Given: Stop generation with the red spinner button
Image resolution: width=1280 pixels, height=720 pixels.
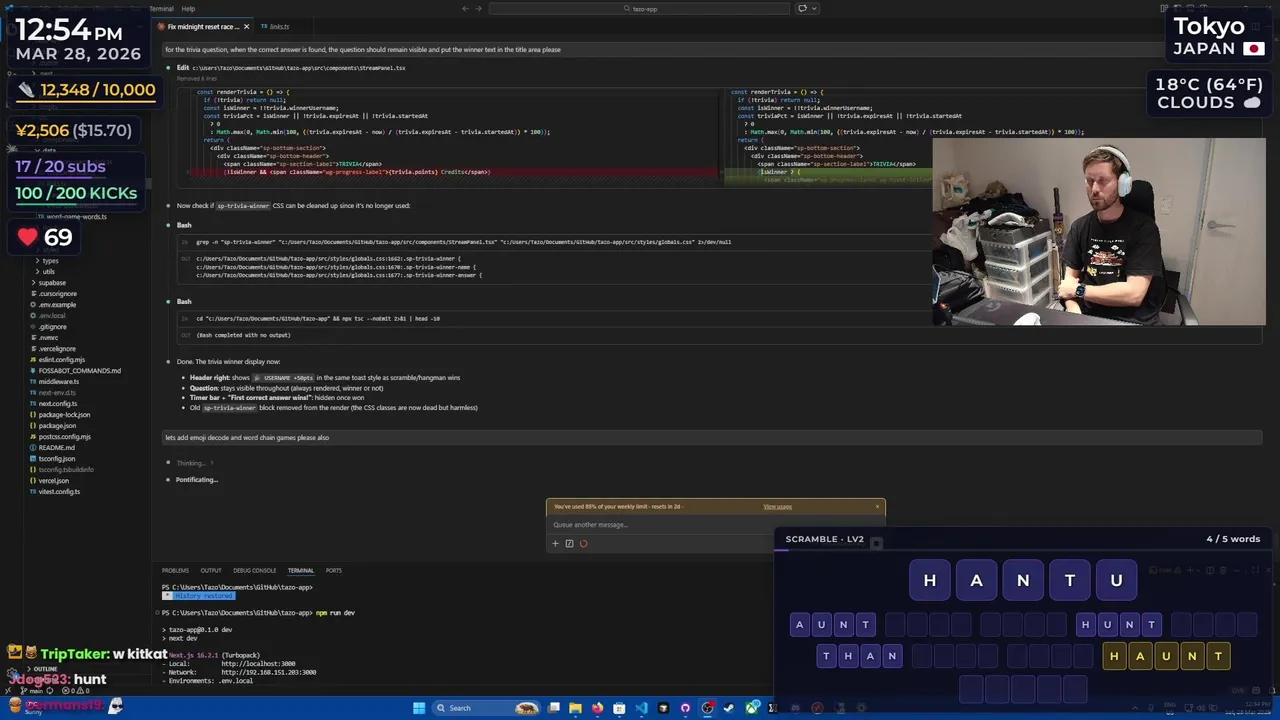Looking at the screenshot, I should tap(583, 544).
